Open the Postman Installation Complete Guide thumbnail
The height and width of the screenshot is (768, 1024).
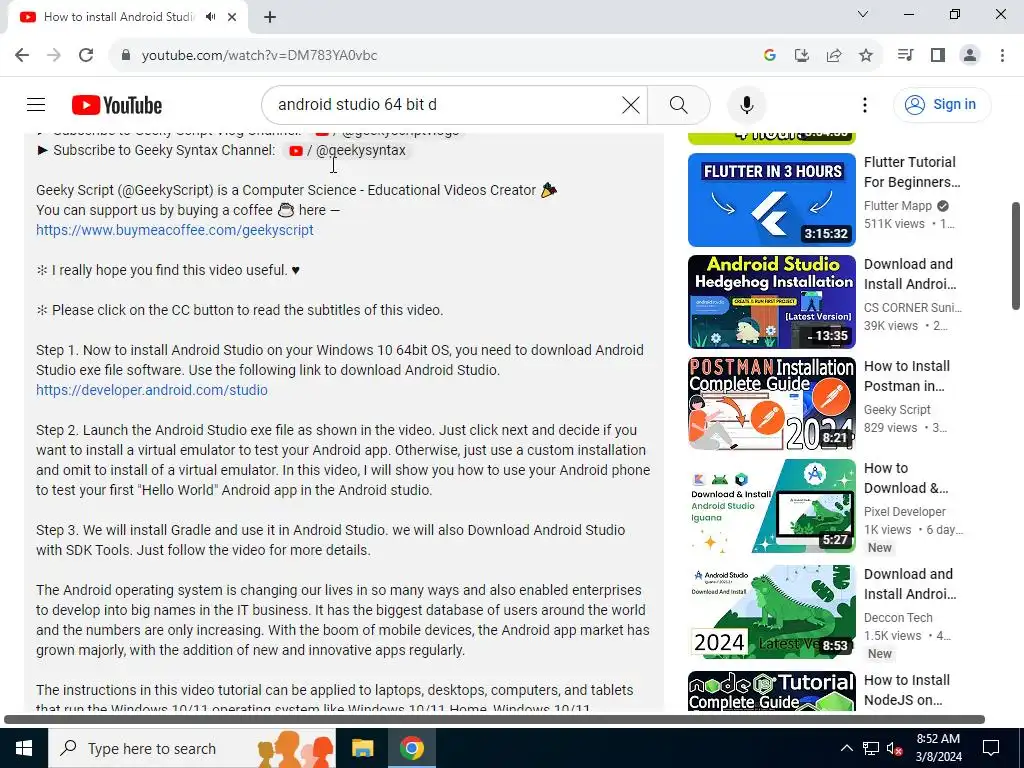[771, 404]
